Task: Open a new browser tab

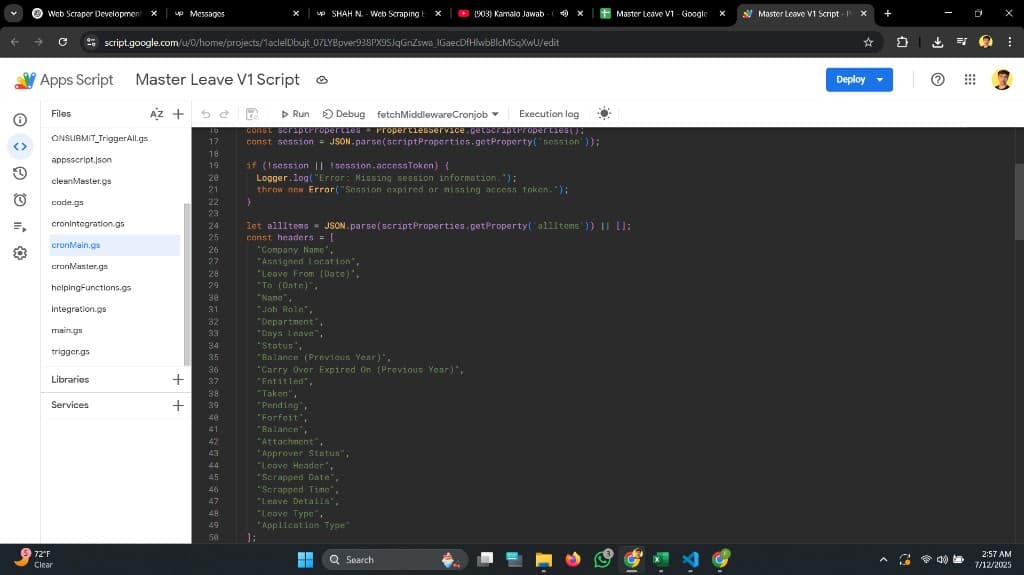Action: (888, 13)
